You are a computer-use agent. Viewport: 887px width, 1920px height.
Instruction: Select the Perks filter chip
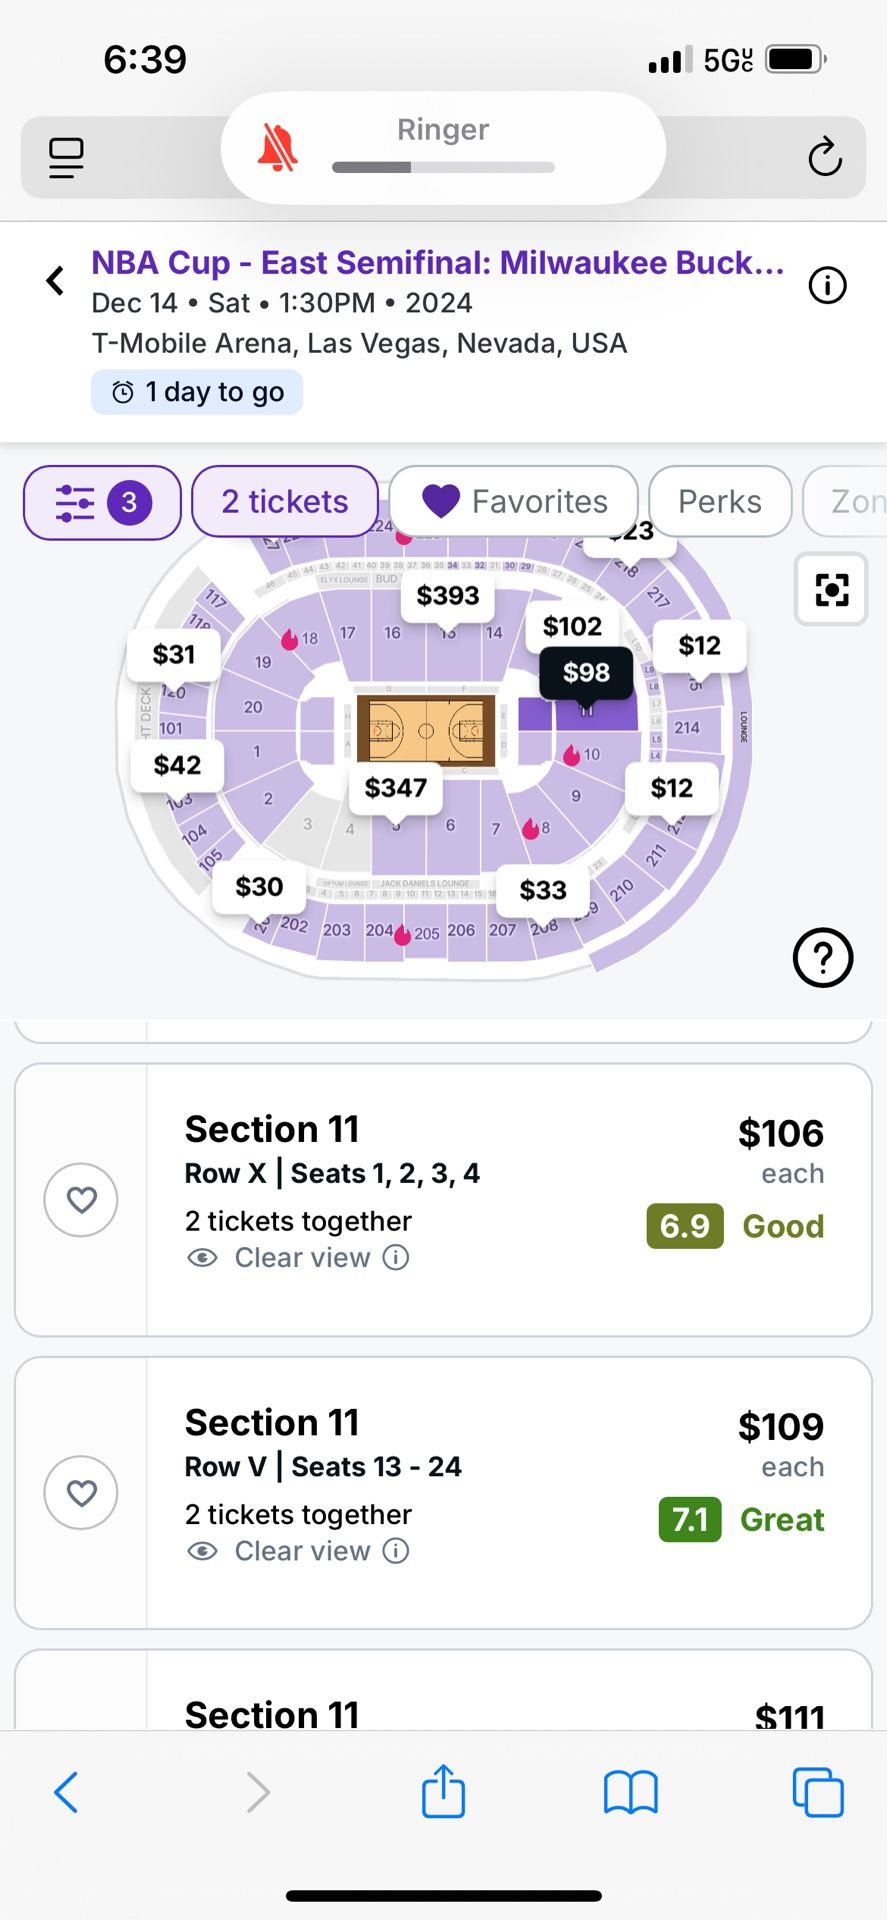click(719, 502)
